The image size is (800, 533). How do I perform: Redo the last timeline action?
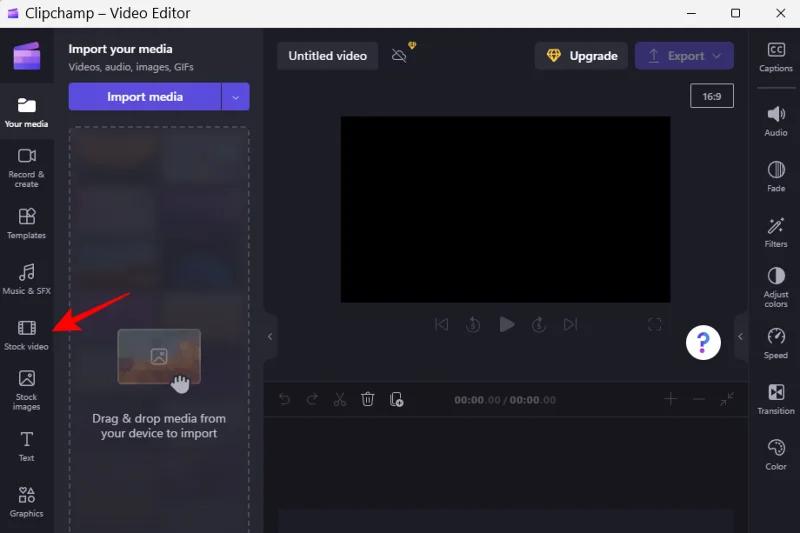[x=312, y=399]
